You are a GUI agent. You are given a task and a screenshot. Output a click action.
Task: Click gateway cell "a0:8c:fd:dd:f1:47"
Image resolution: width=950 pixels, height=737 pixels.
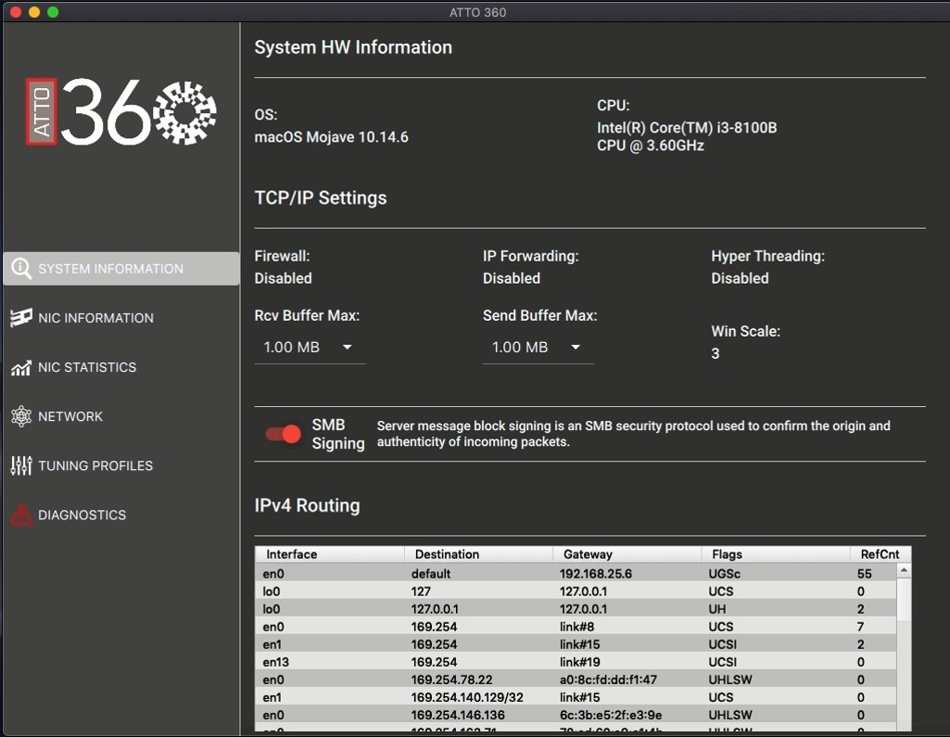tap(608, 679)
